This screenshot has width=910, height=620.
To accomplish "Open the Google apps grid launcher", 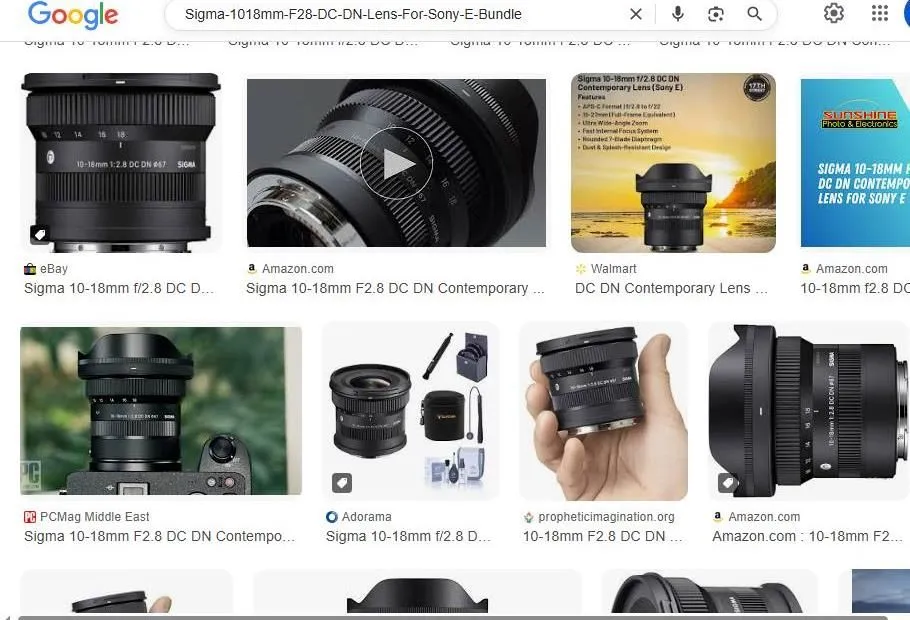I will 879,14.
